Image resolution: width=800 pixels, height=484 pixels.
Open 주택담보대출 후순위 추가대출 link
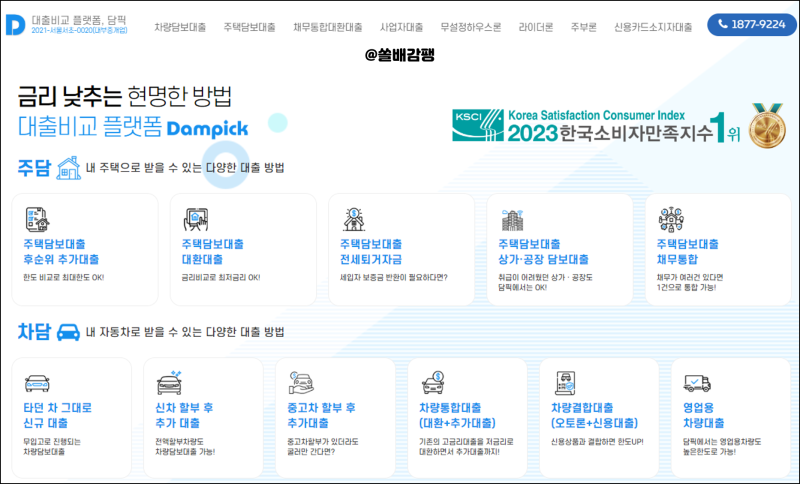coord(61,251)
